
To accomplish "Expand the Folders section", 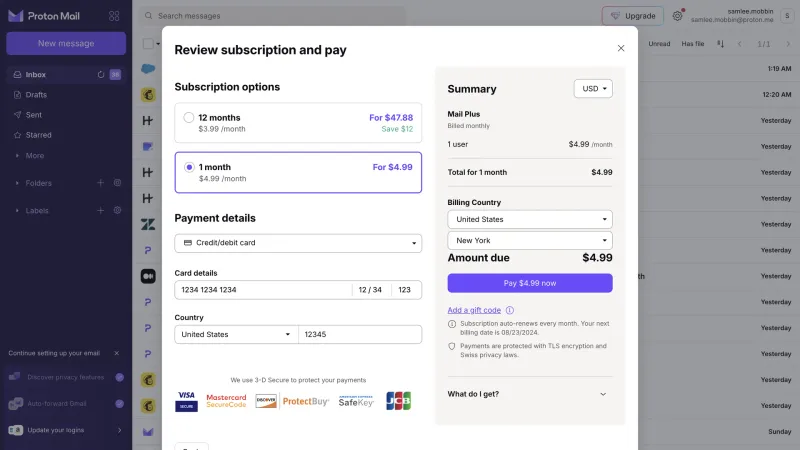I will click(38, 183).
